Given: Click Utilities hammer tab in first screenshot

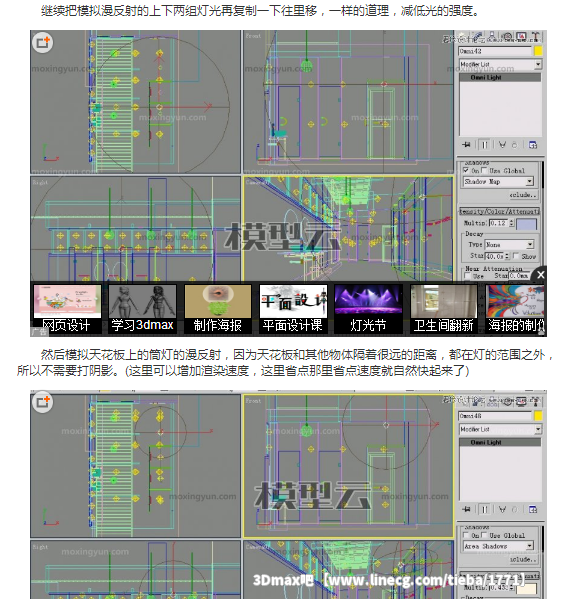Looking at the screenshot, I should 535,37.
